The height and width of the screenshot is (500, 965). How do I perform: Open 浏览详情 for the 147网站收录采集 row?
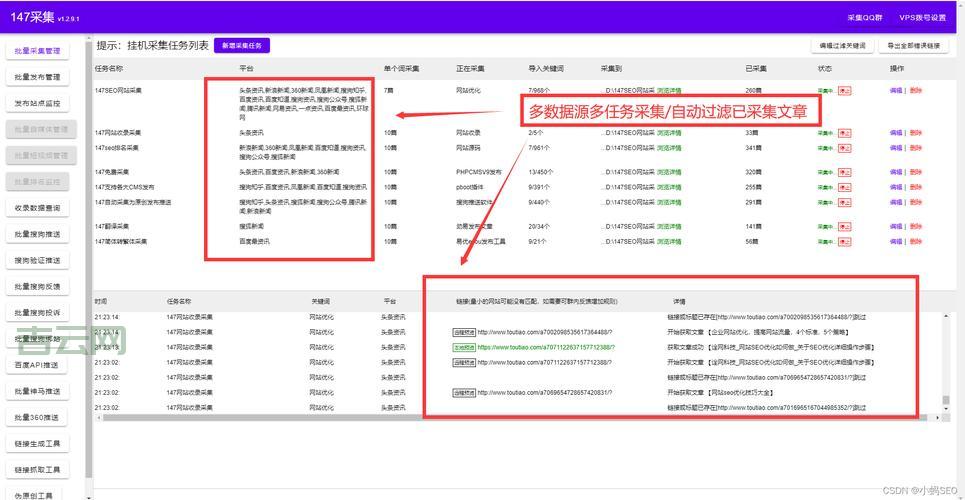coord(669,132)
